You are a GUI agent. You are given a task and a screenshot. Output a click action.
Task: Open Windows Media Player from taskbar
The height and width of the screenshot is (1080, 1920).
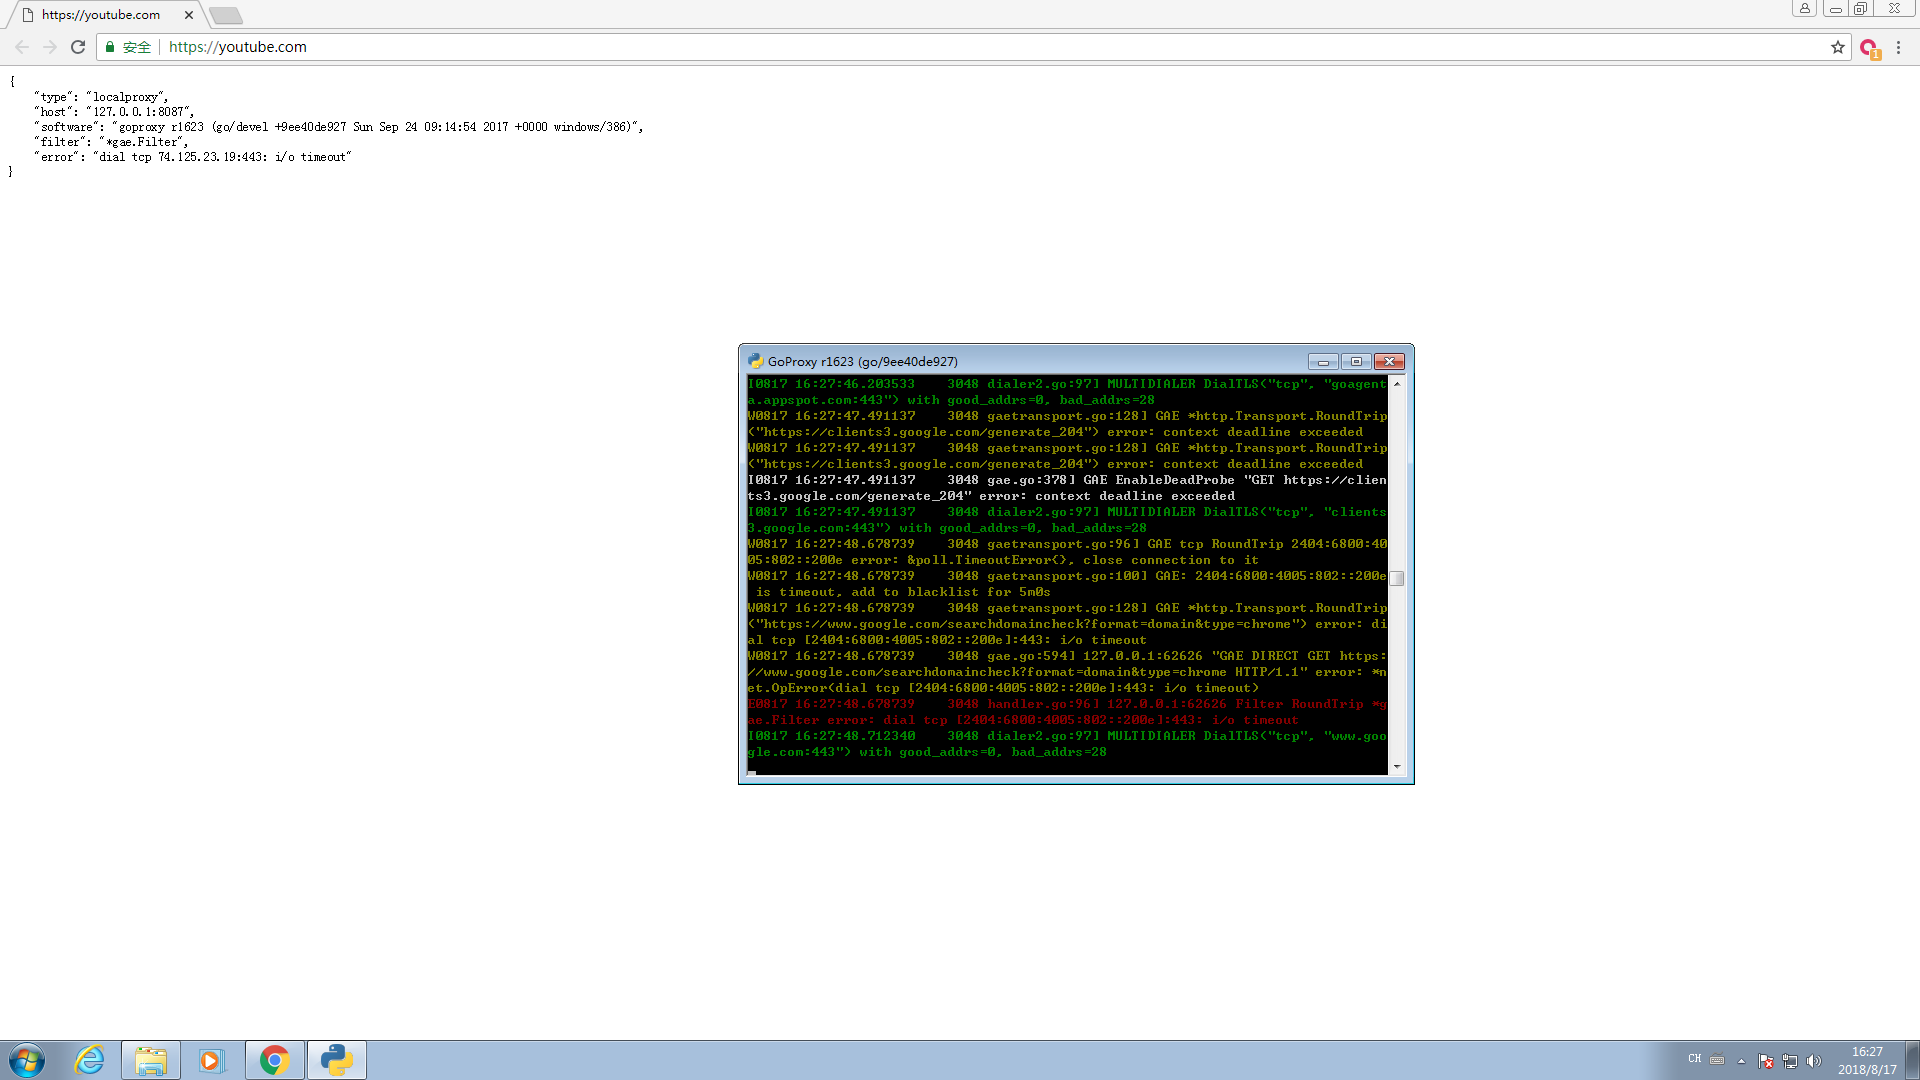212,1060
